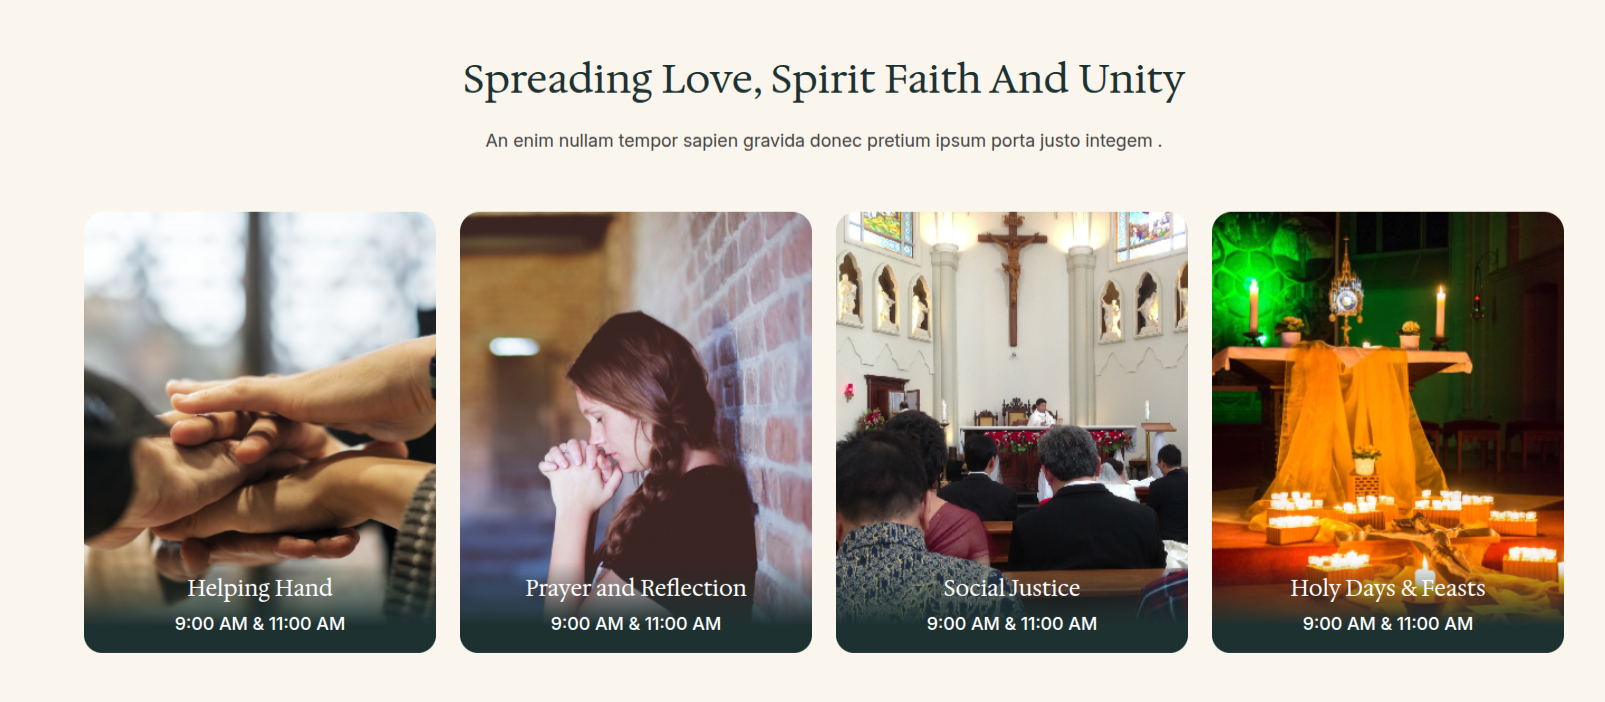Click service time under Social Justice
Screen dimensions: 1605x702
point(1012,624)
